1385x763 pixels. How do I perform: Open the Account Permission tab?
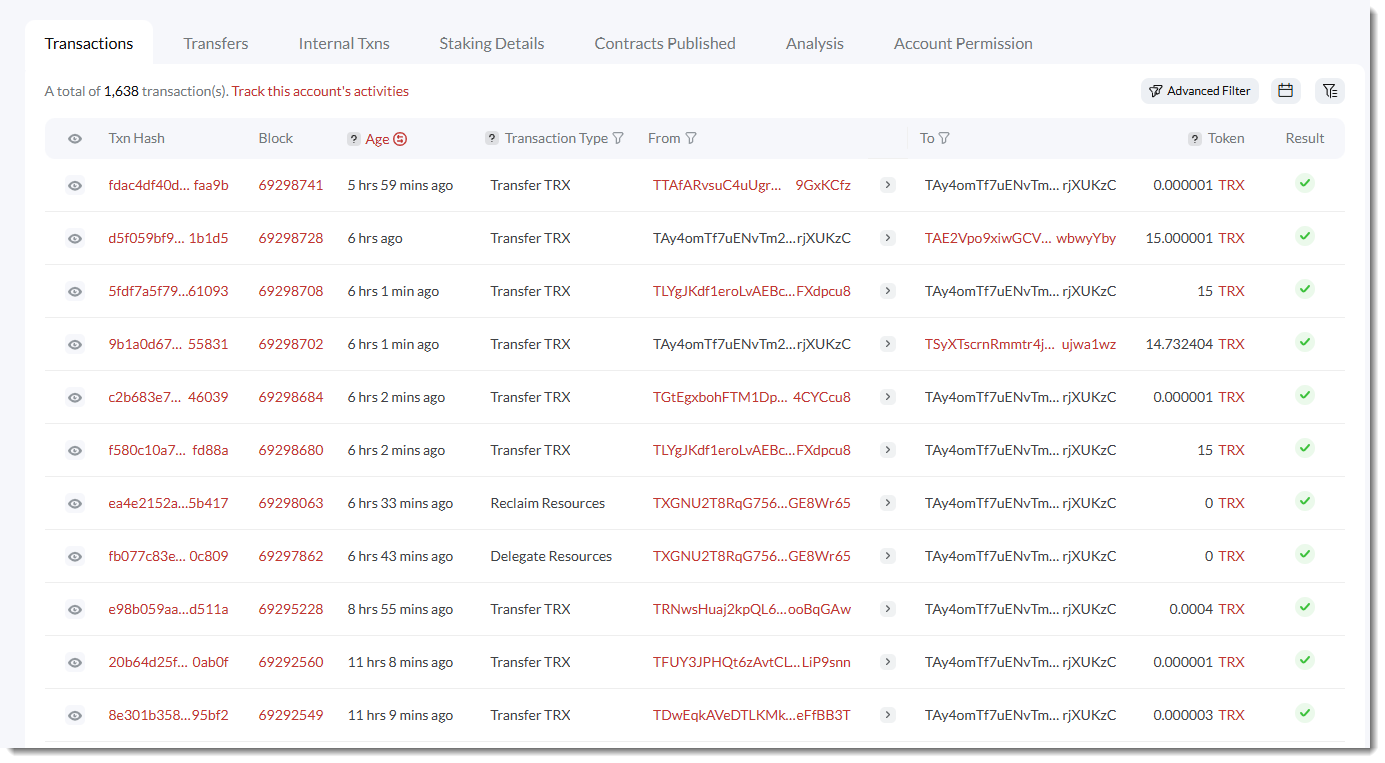point(963,44)
